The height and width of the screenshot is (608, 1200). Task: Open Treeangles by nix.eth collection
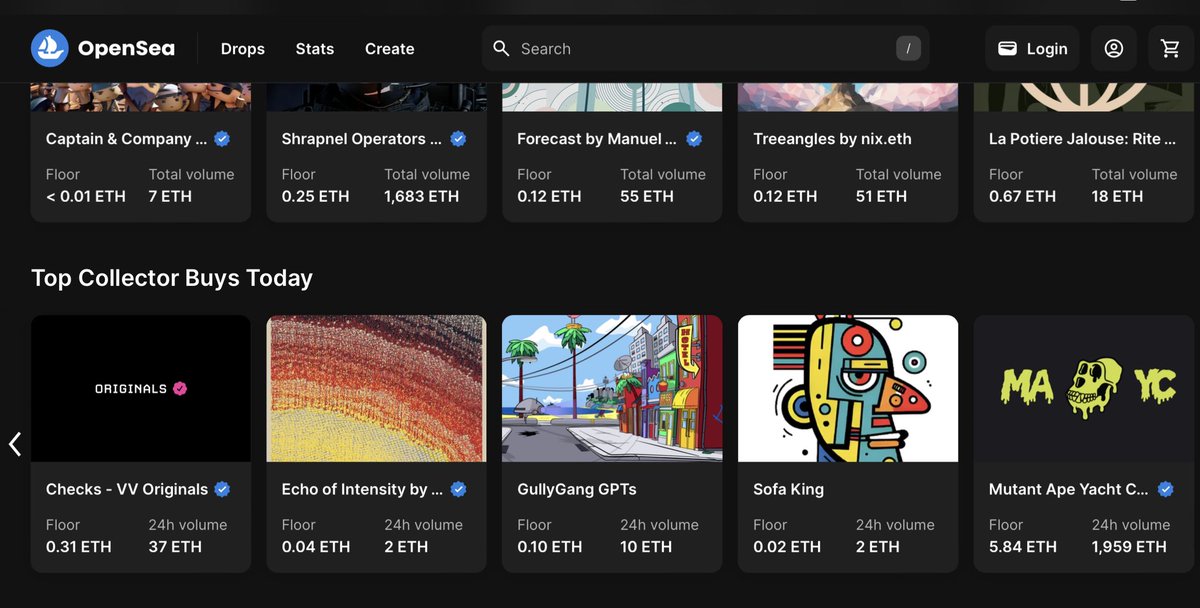832,139
